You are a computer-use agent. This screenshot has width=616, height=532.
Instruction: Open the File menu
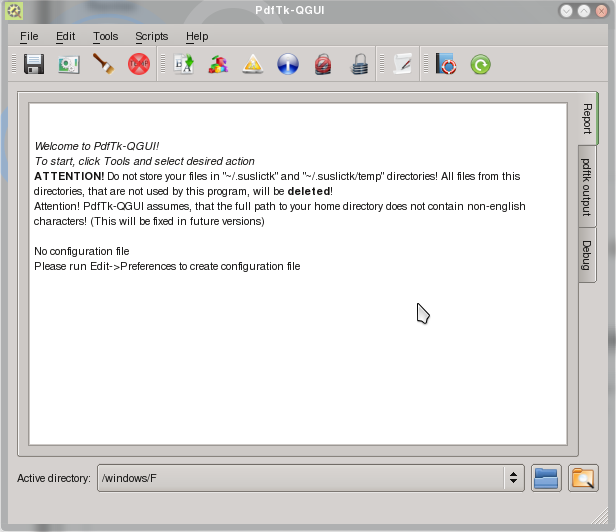pyautogui.click(x=29, y=37)
